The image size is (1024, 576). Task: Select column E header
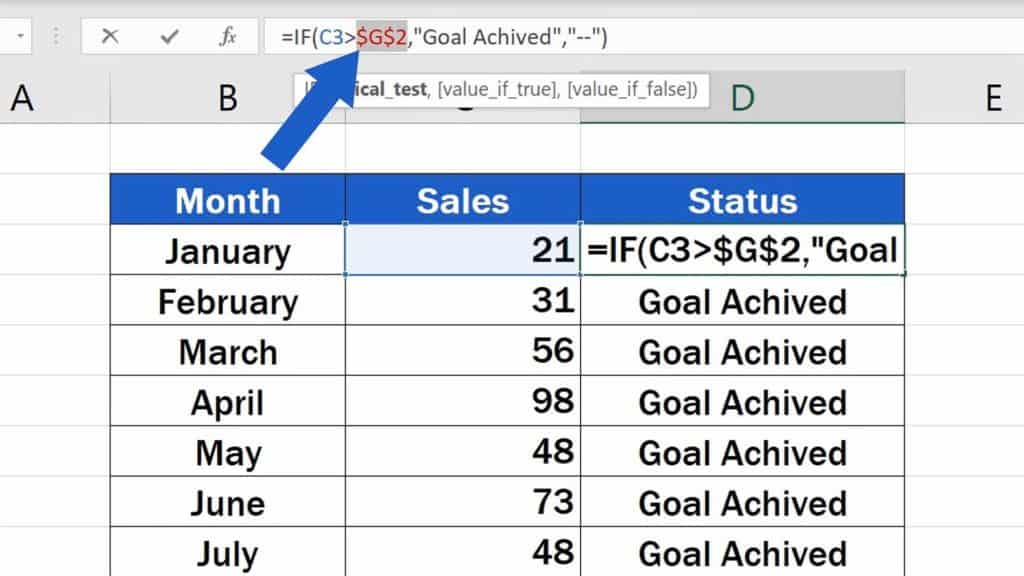[990, 98]
